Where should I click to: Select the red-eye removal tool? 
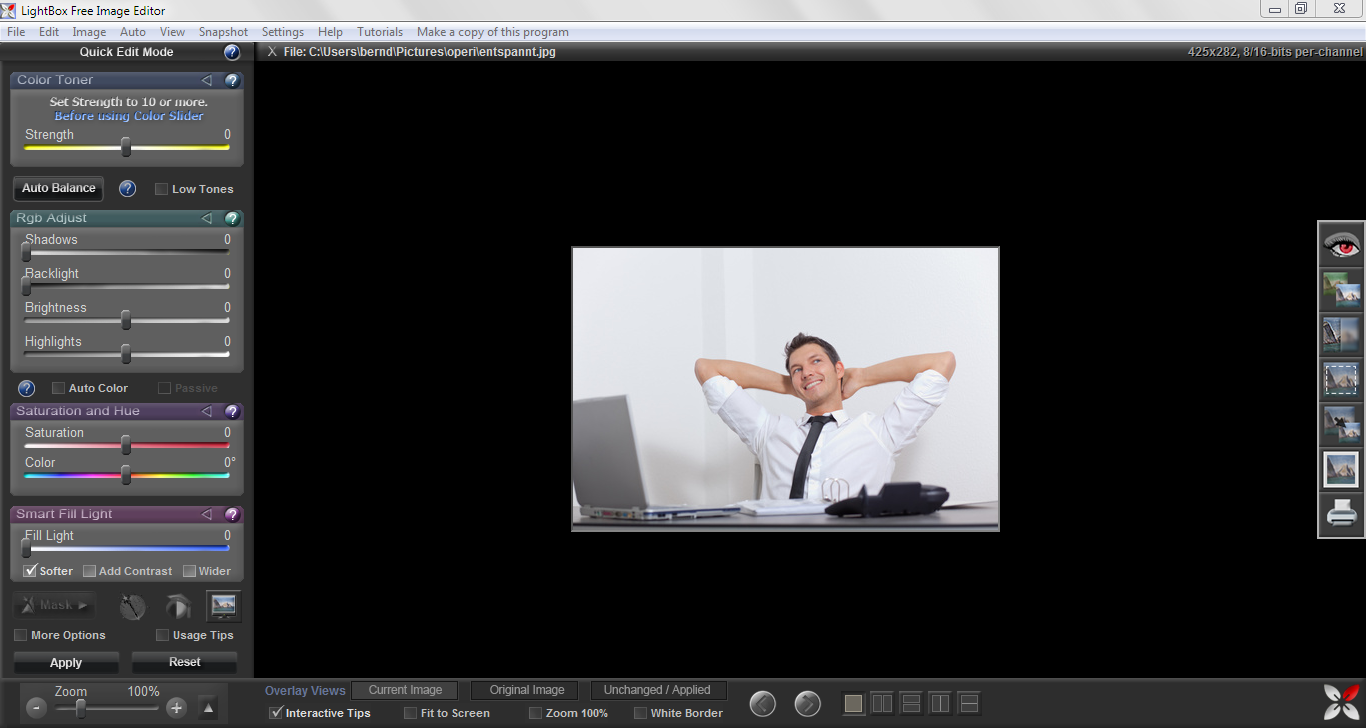[1340, 244]
